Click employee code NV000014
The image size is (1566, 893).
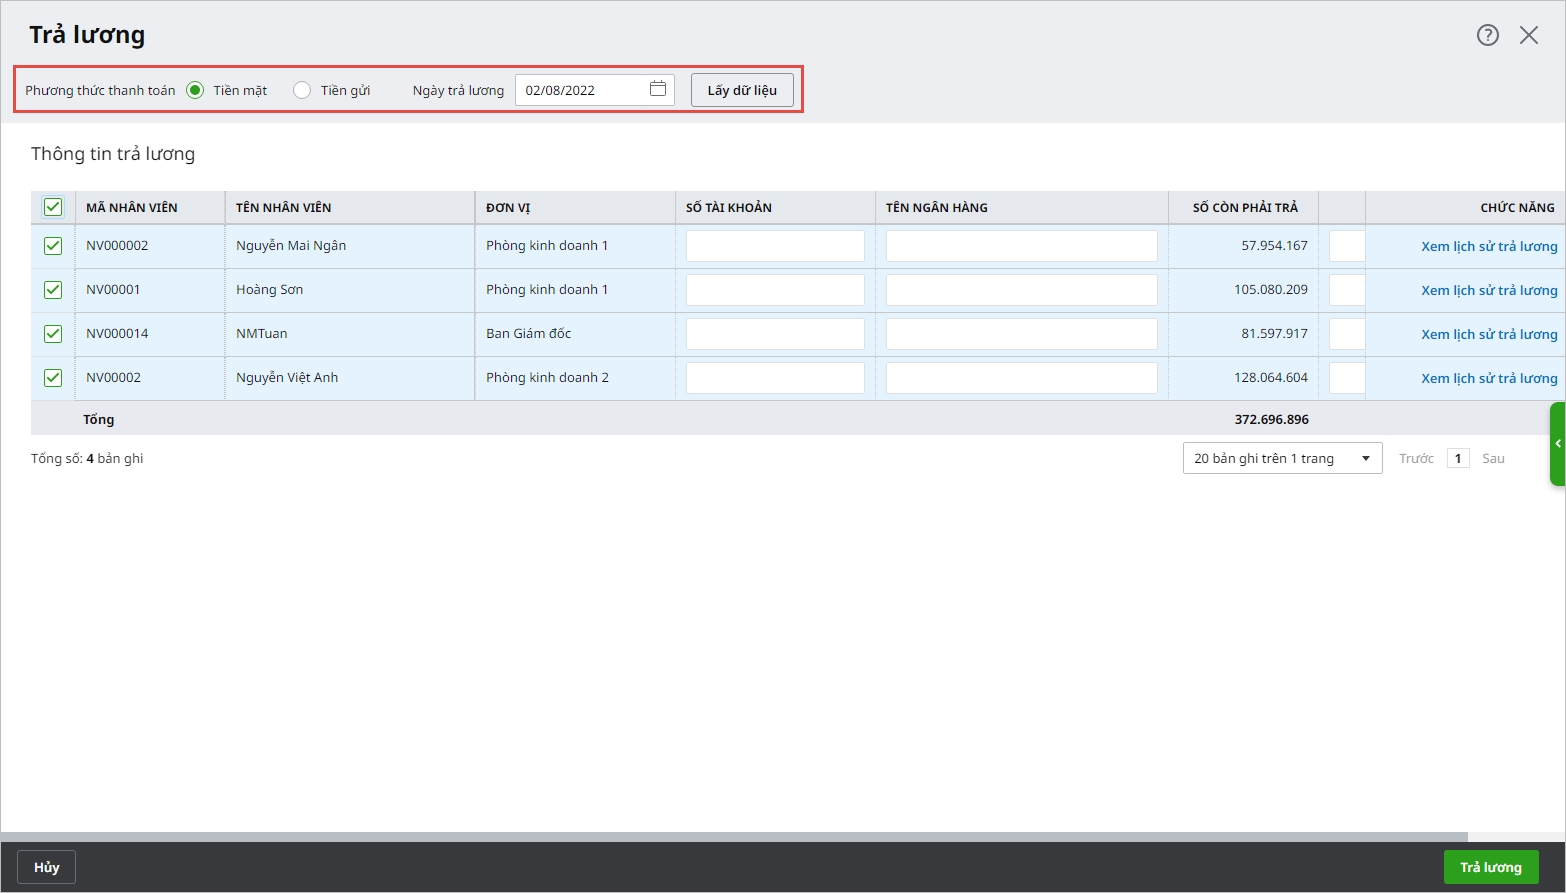[117, 334]
